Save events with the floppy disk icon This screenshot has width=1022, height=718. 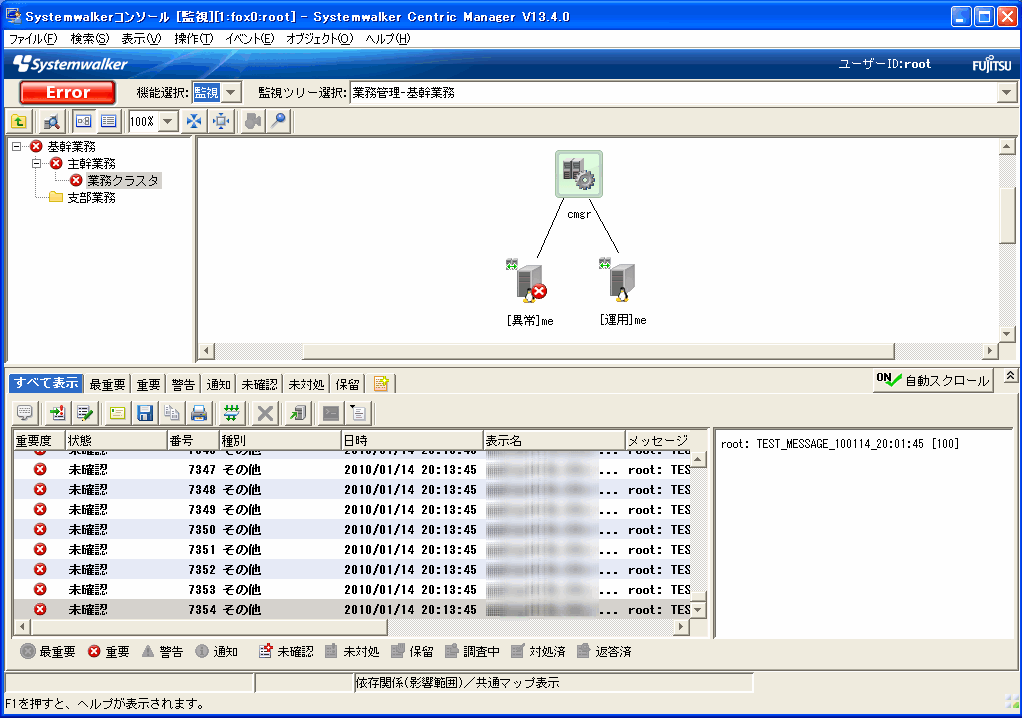pos(145,413)
